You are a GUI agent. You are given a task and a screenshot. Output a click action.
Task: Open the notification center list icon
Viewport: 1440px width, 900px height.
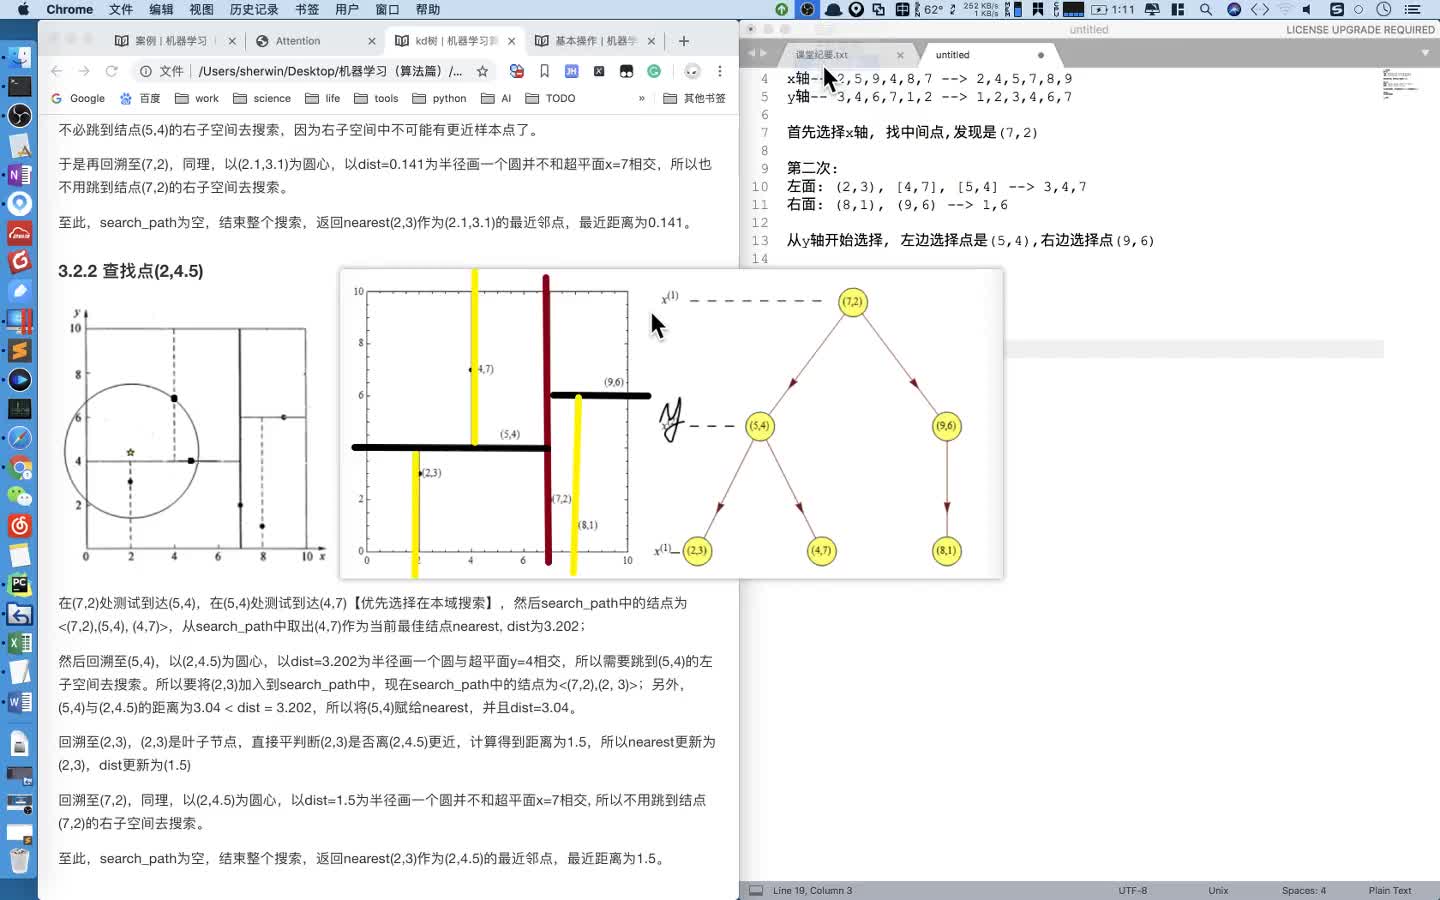(1413, 9)
